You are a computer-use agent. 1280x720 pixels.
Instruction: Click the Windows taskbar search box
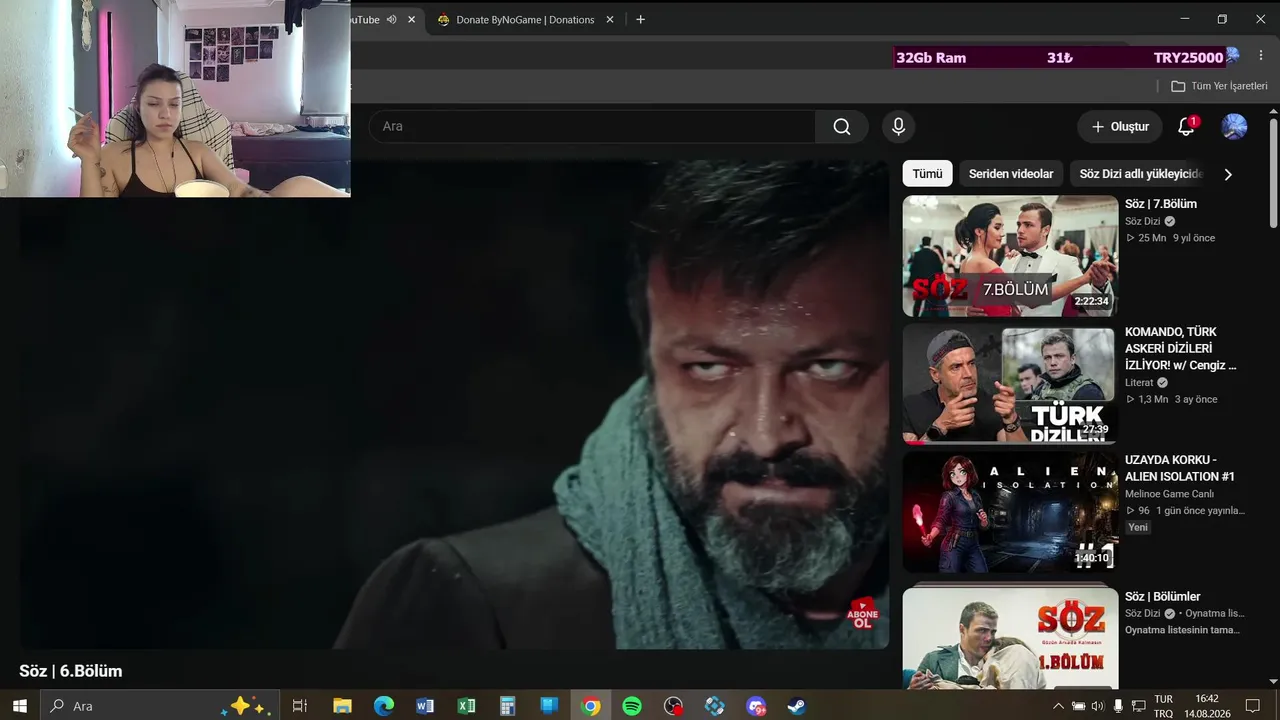[x=159, y=706]
